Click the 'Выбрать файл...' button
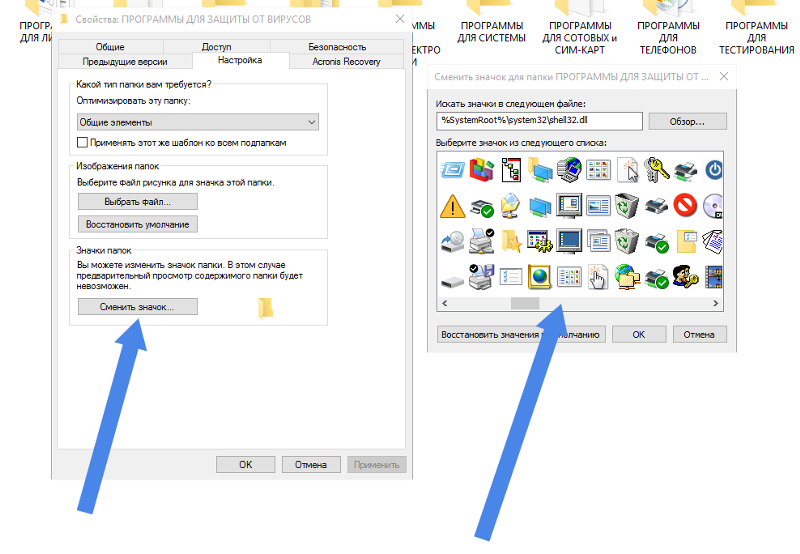The width and height of the screenshot is (800, 554). (x=138, y=202)
